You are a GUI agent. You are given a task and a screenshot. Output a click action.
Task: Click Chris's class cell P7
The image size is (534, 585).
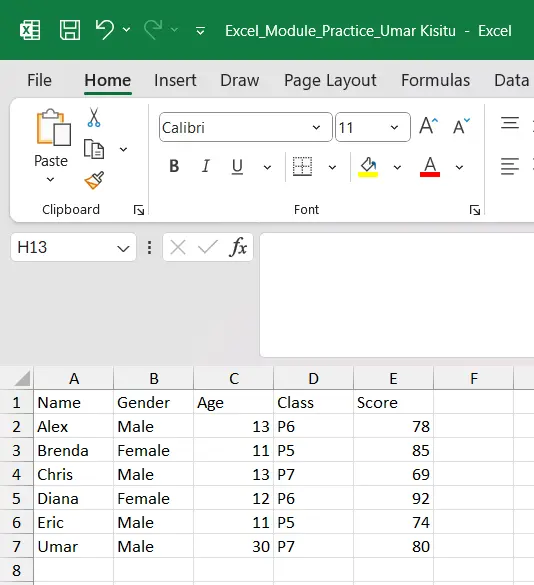(313, 475)
